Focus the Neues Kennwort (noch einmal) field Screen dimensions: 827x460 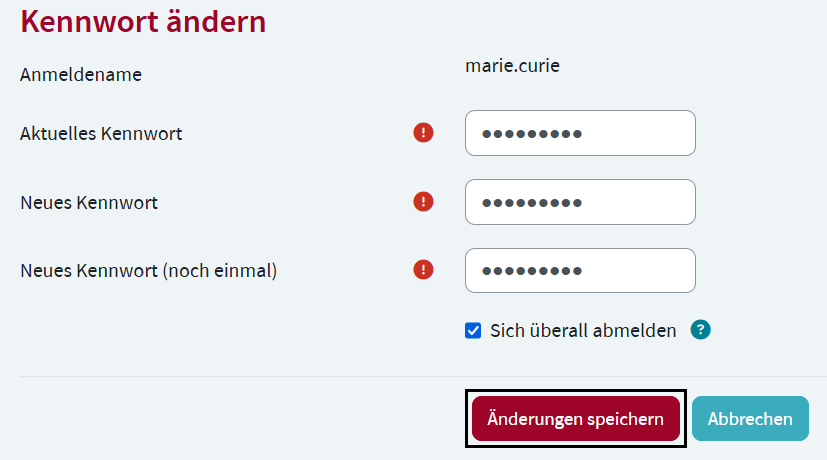580,271
